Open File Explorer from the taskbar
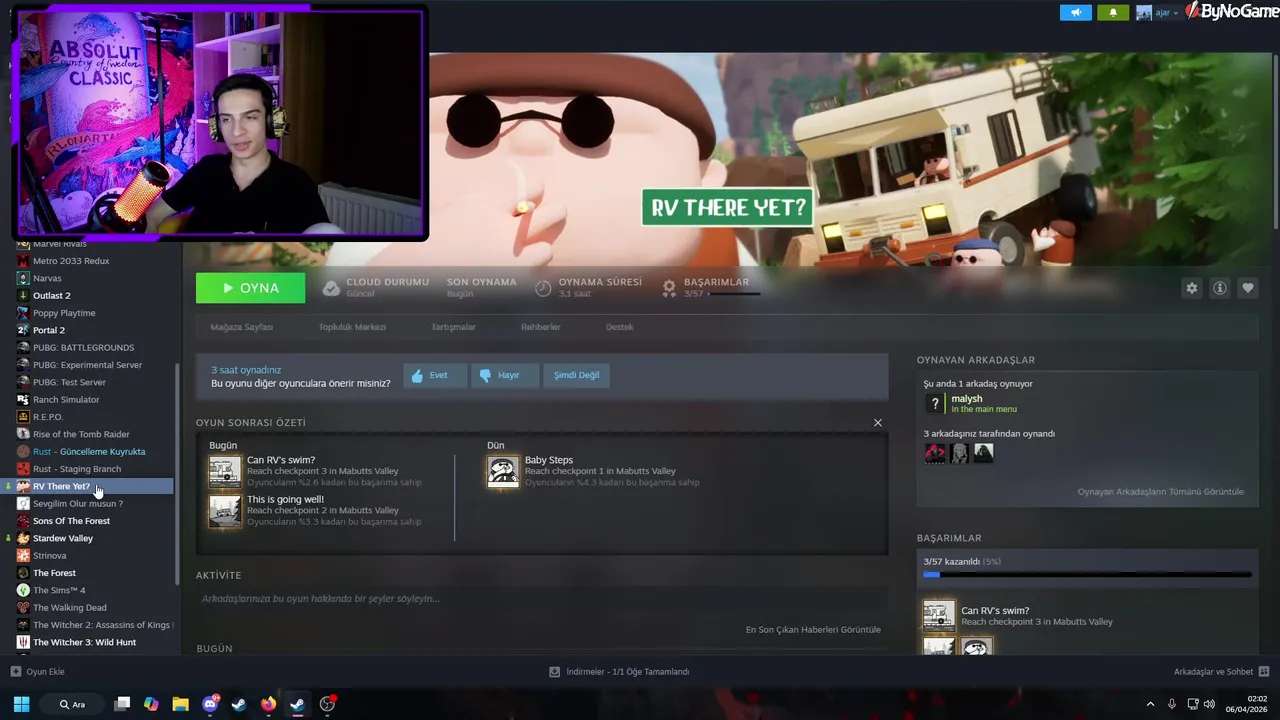This screenshot has height=720, width=1280. click(180, 704)
